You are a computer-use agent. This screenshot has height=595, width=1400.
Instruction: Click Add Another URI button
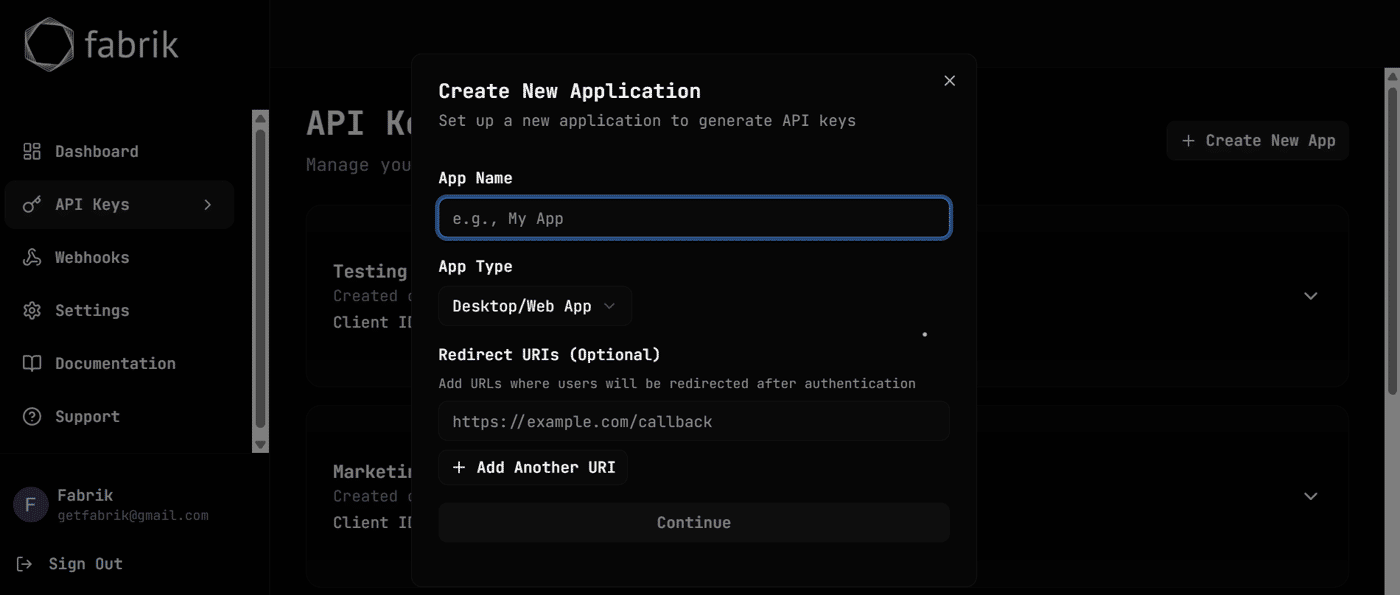tap(533, 467)
